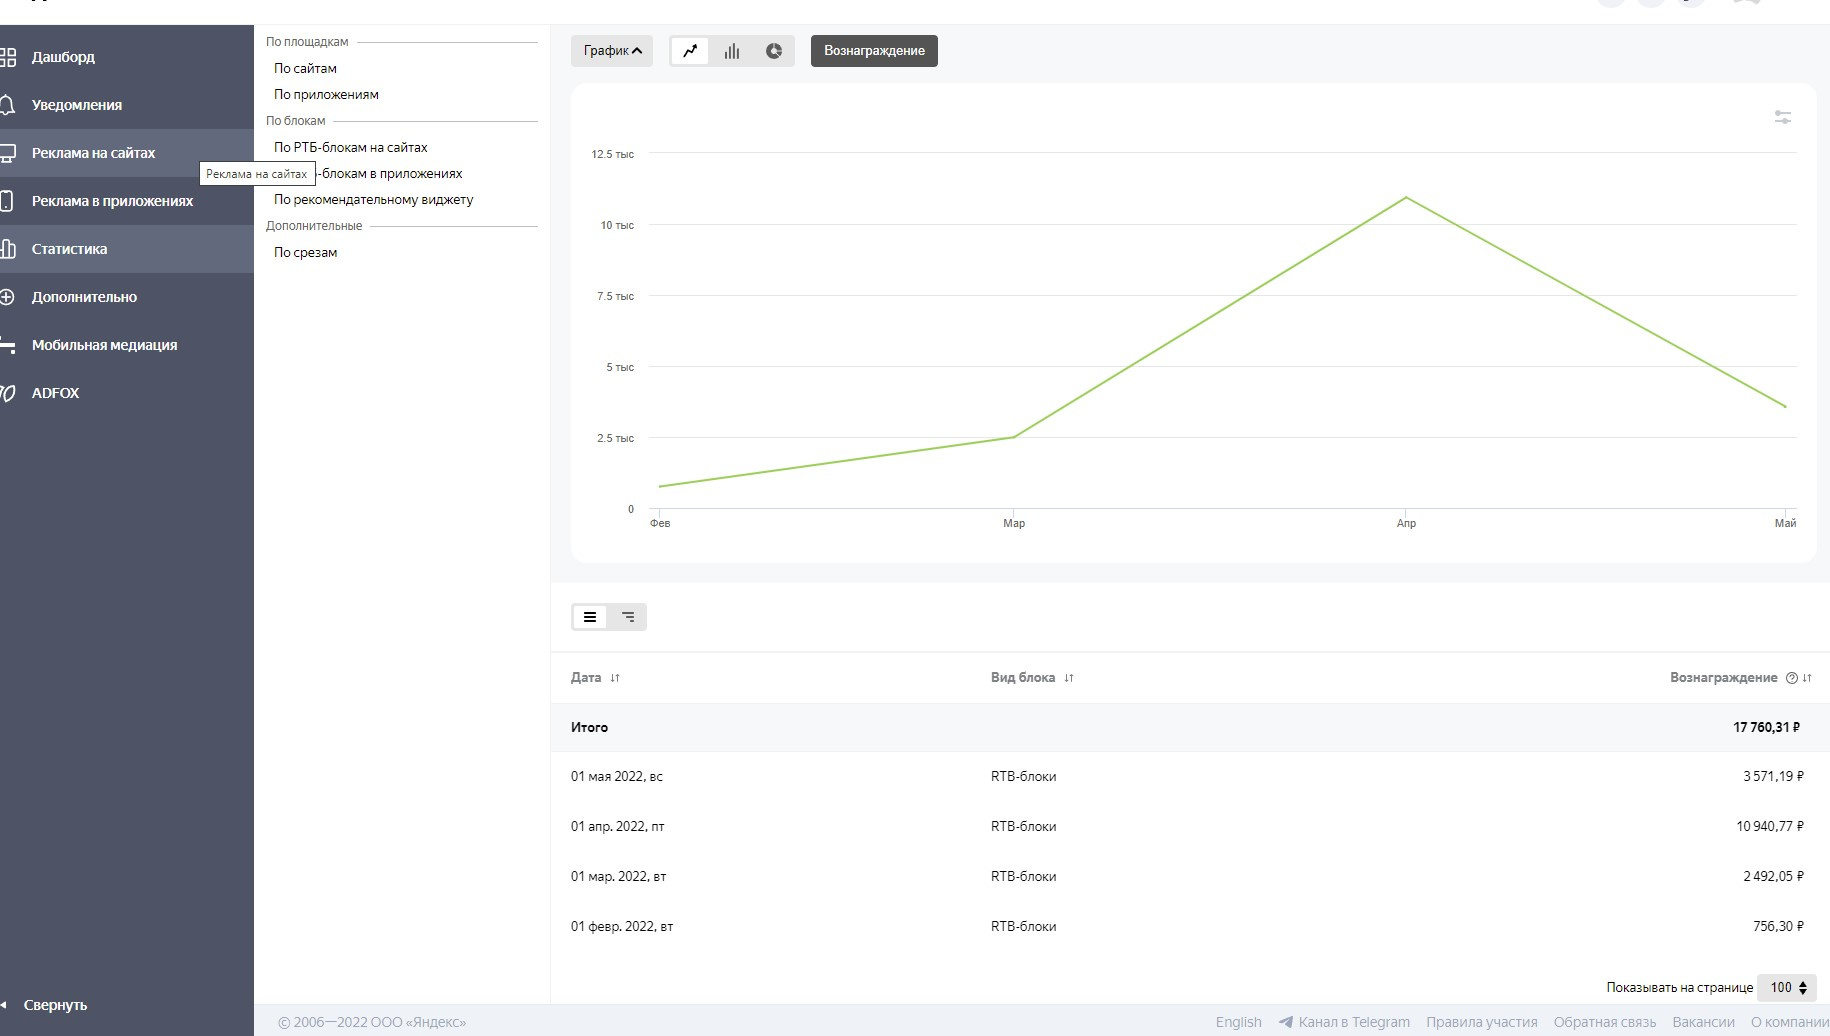
Task: Click the 01 мая 2022 row date
Action: point(616,776)
